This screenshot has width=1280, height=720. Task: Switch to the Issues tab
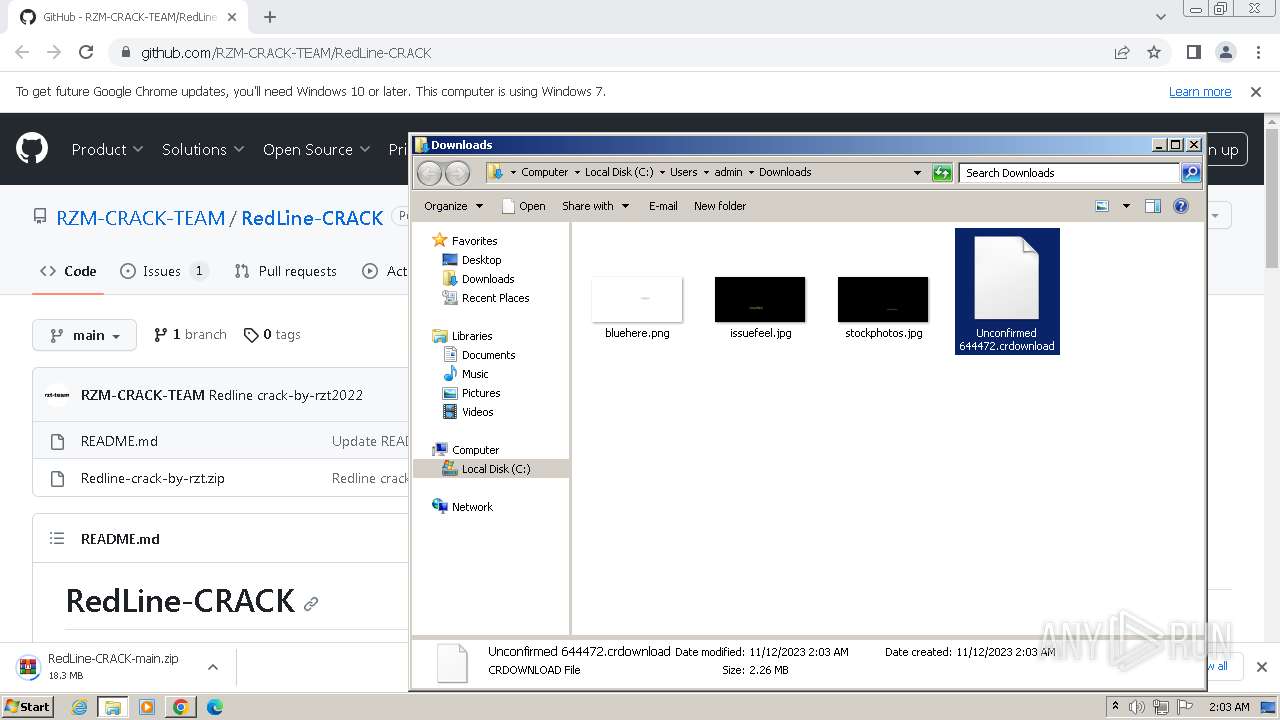(164, 271)
